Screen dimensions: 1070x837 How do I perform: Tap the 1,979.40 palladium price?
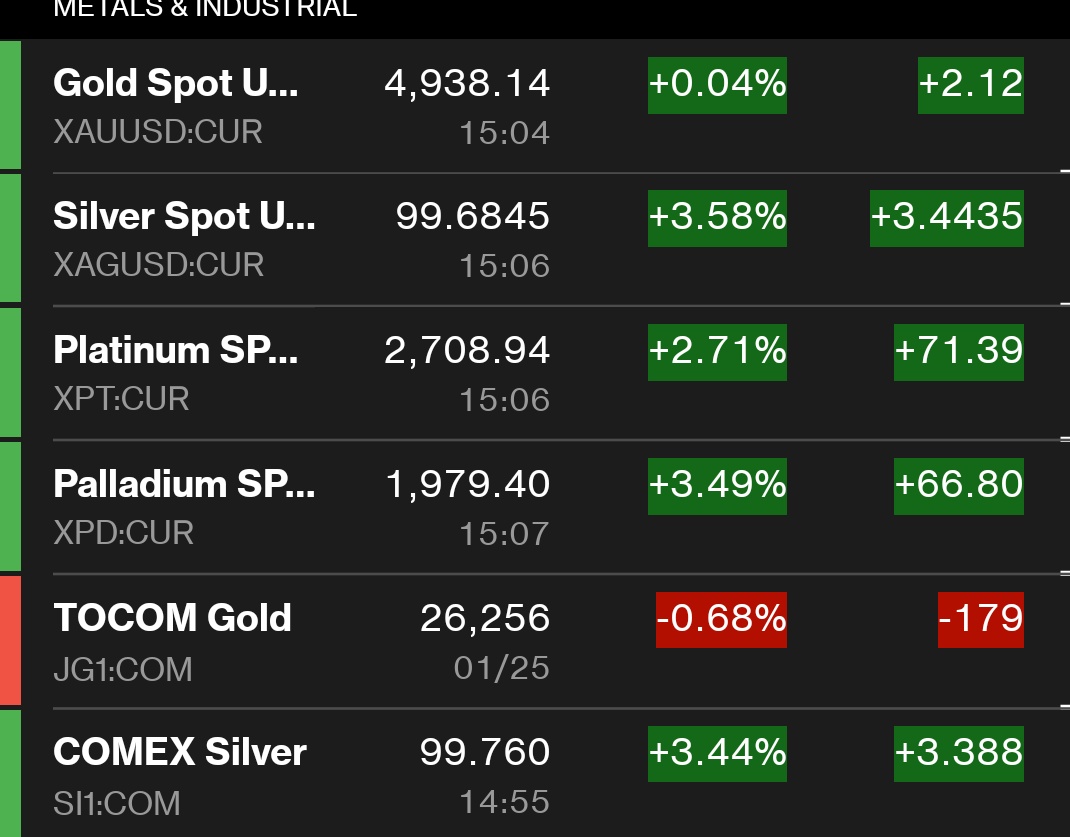click(468, 484)
